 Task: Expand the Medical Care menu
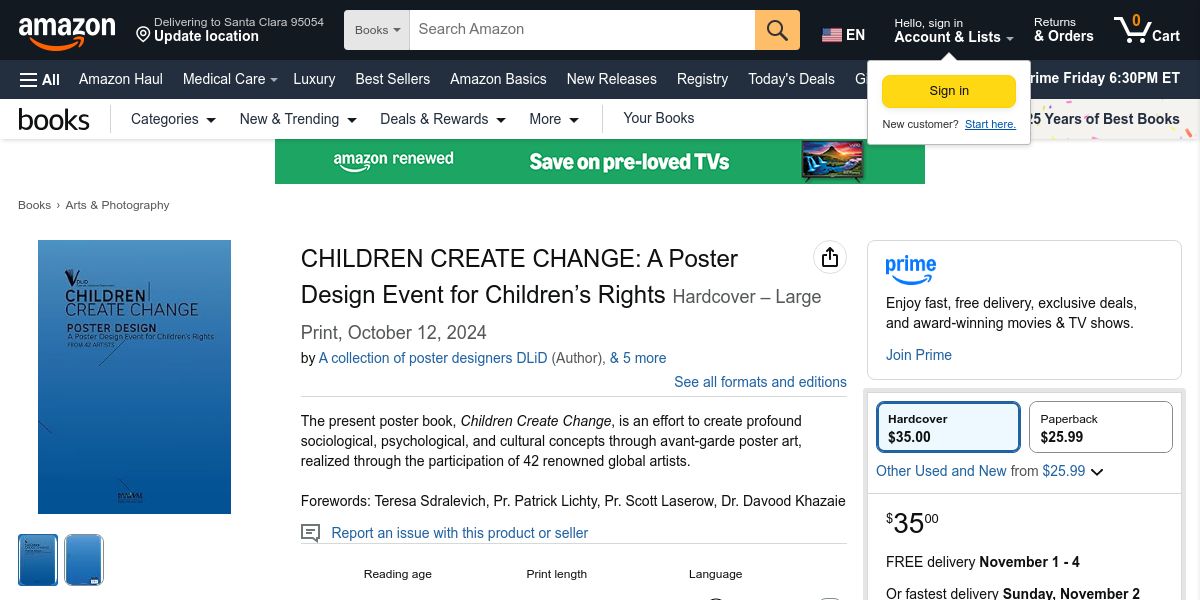229,79
